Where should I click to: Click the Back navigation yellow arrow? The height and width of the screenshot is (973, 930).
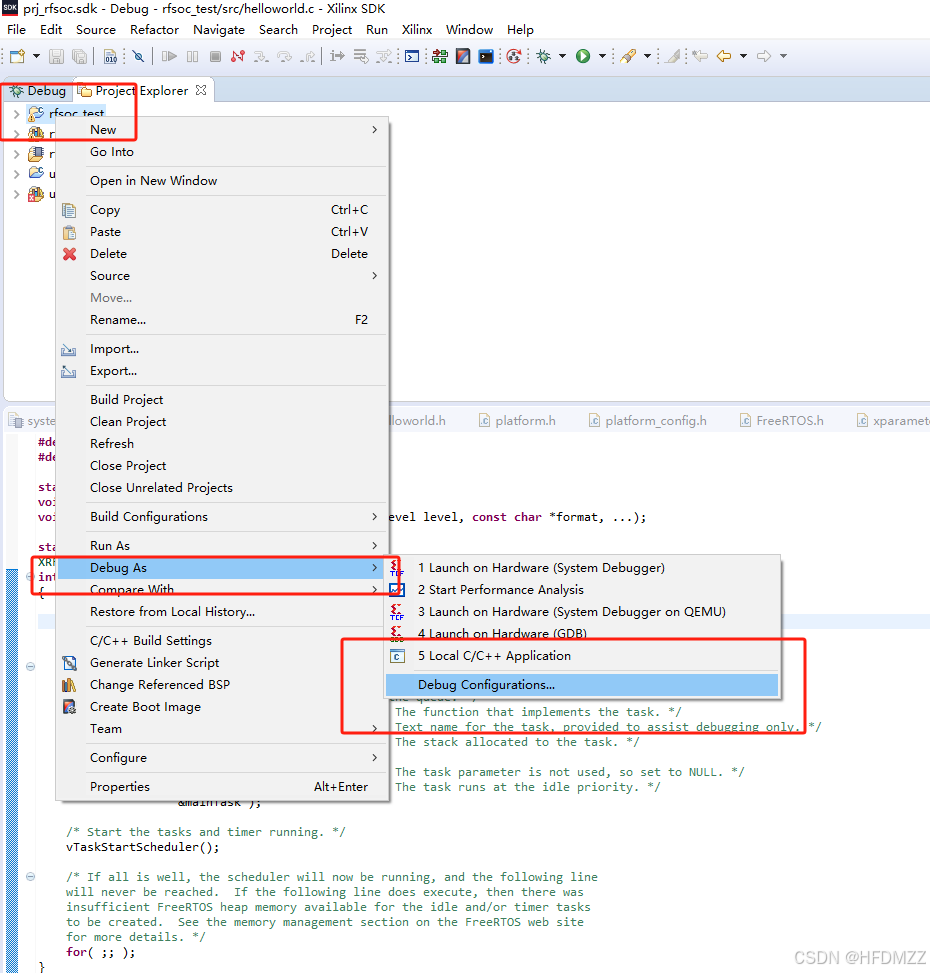point(724,56)
